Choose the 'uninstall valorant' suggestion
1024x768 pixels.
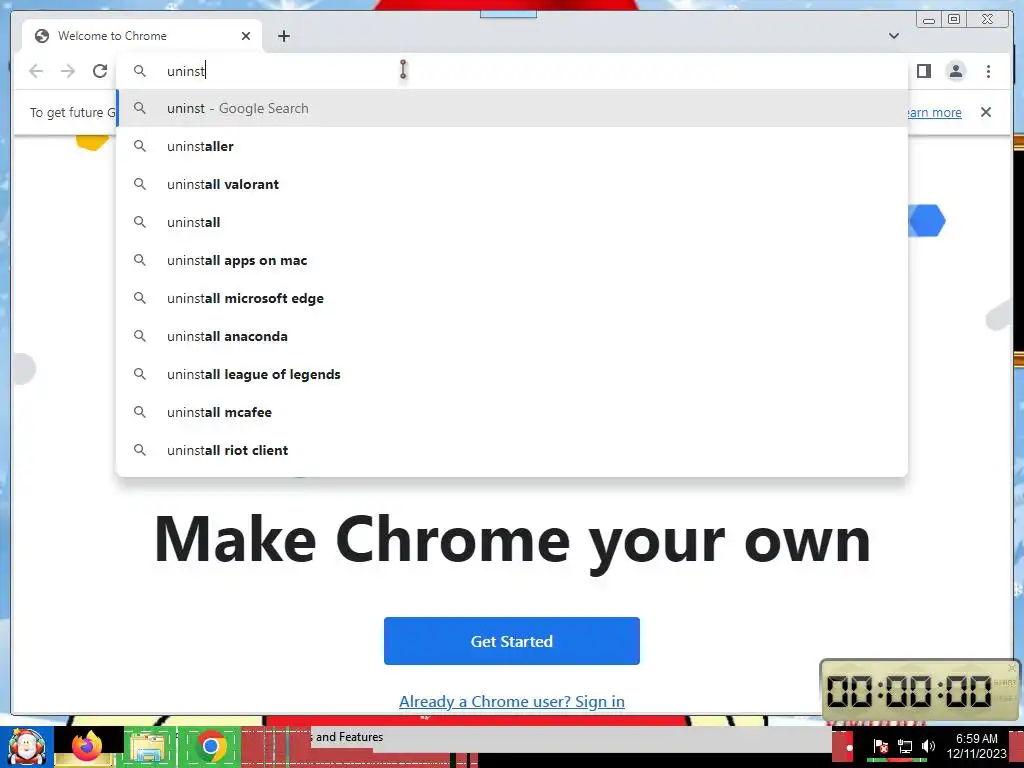512,184
